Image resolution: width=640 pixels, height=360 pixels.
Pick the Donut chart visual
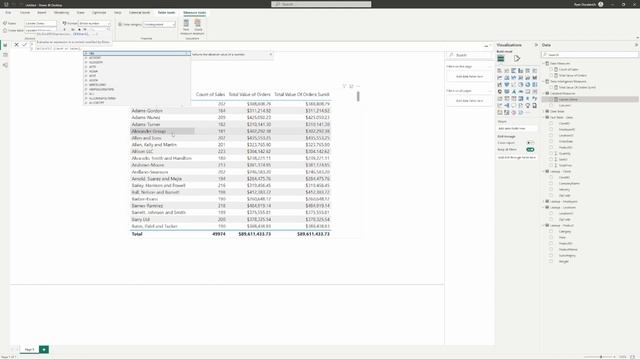click(x=527, y=84)
